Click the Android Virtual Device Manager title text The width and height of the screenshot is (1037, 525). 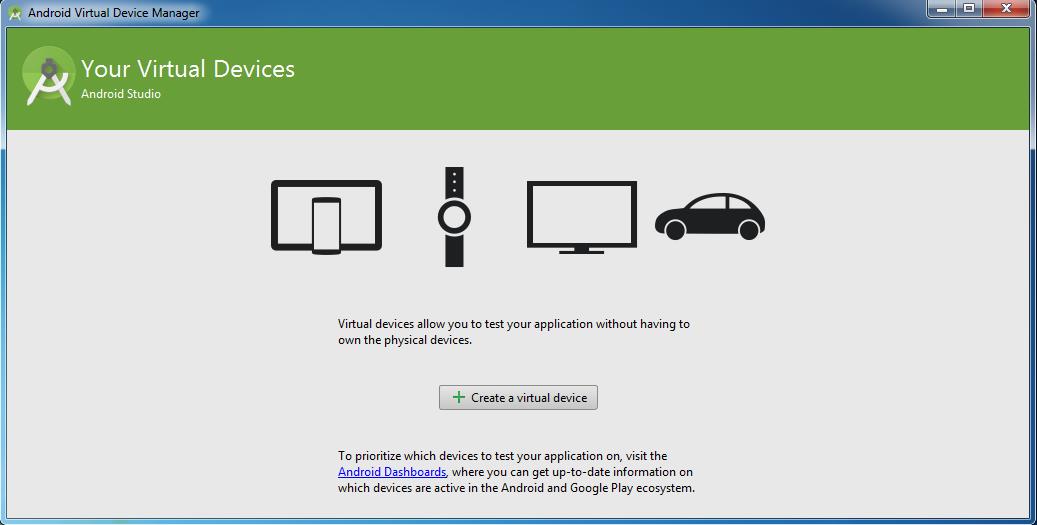(x=113, y=13)
